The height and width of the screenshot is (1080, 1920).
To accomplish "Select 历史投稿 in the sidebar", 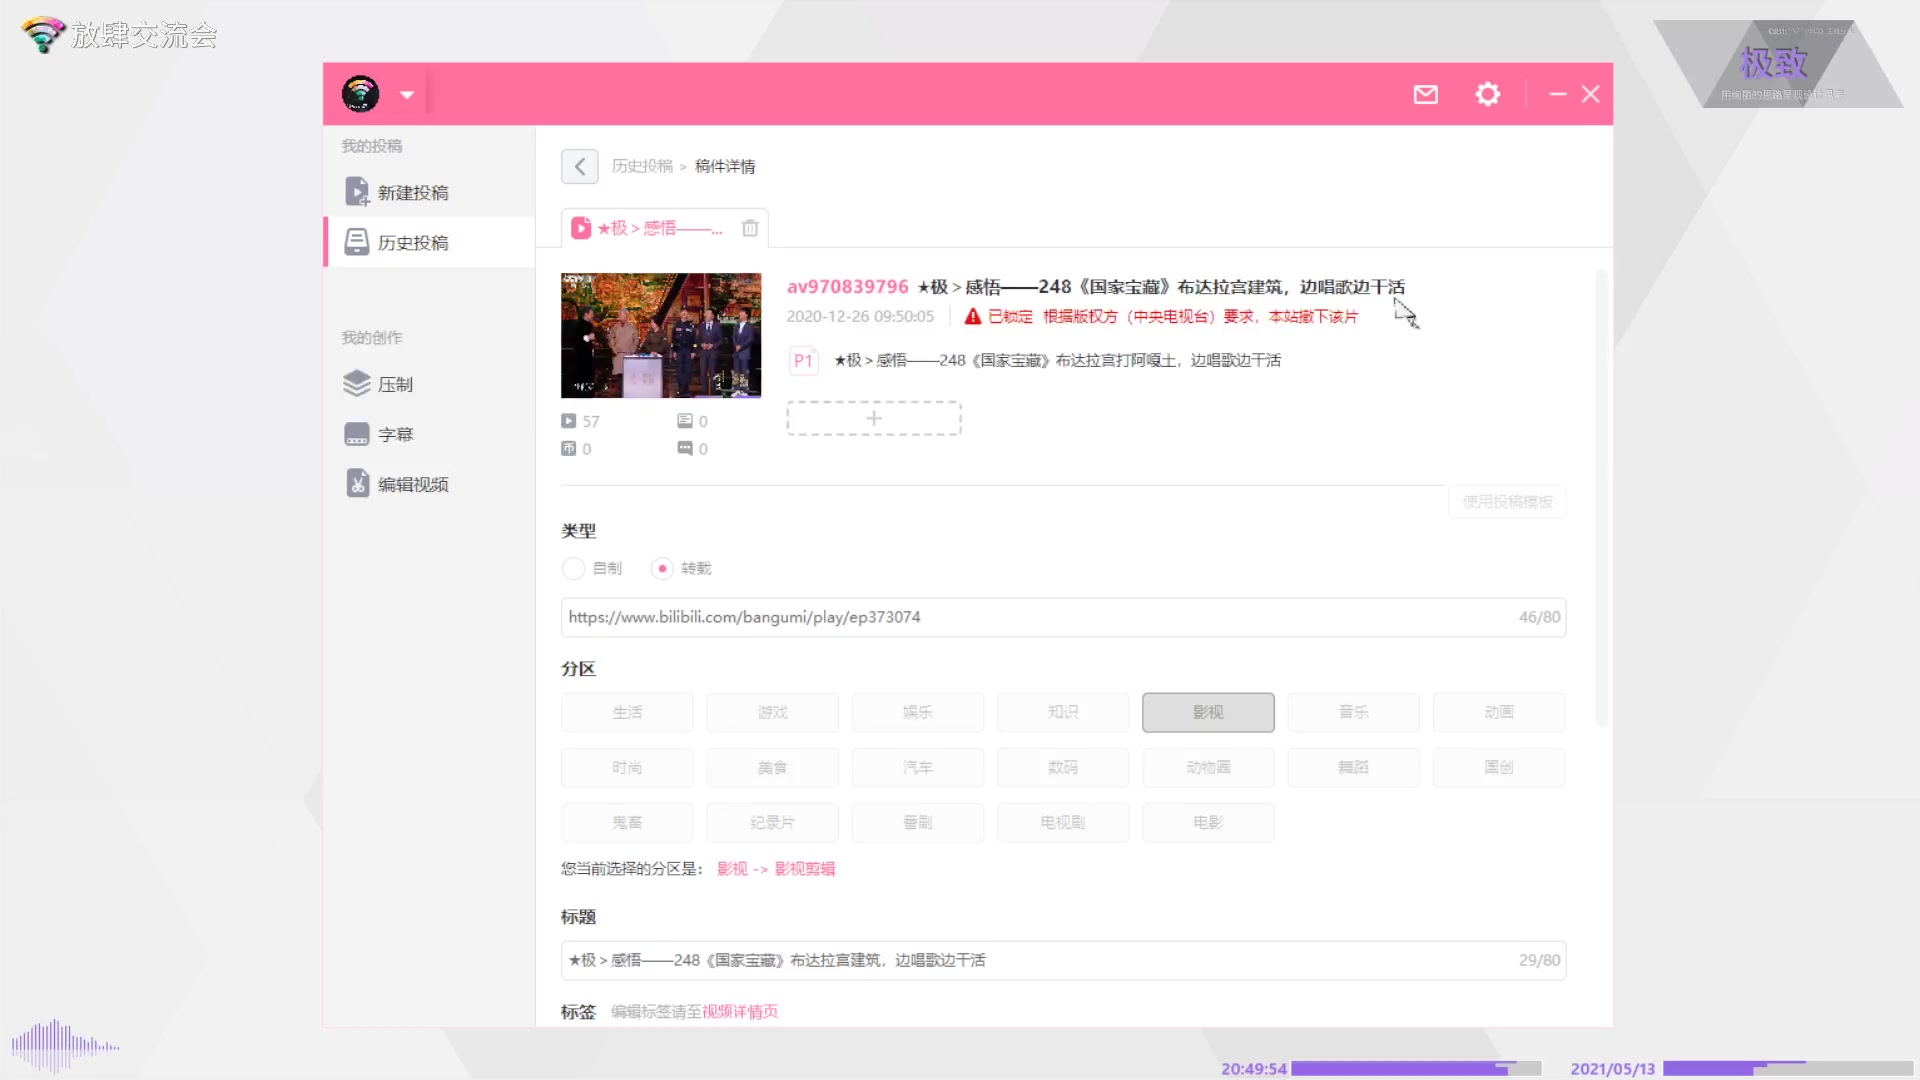I will pyautogui.click(x=430, y=242).
